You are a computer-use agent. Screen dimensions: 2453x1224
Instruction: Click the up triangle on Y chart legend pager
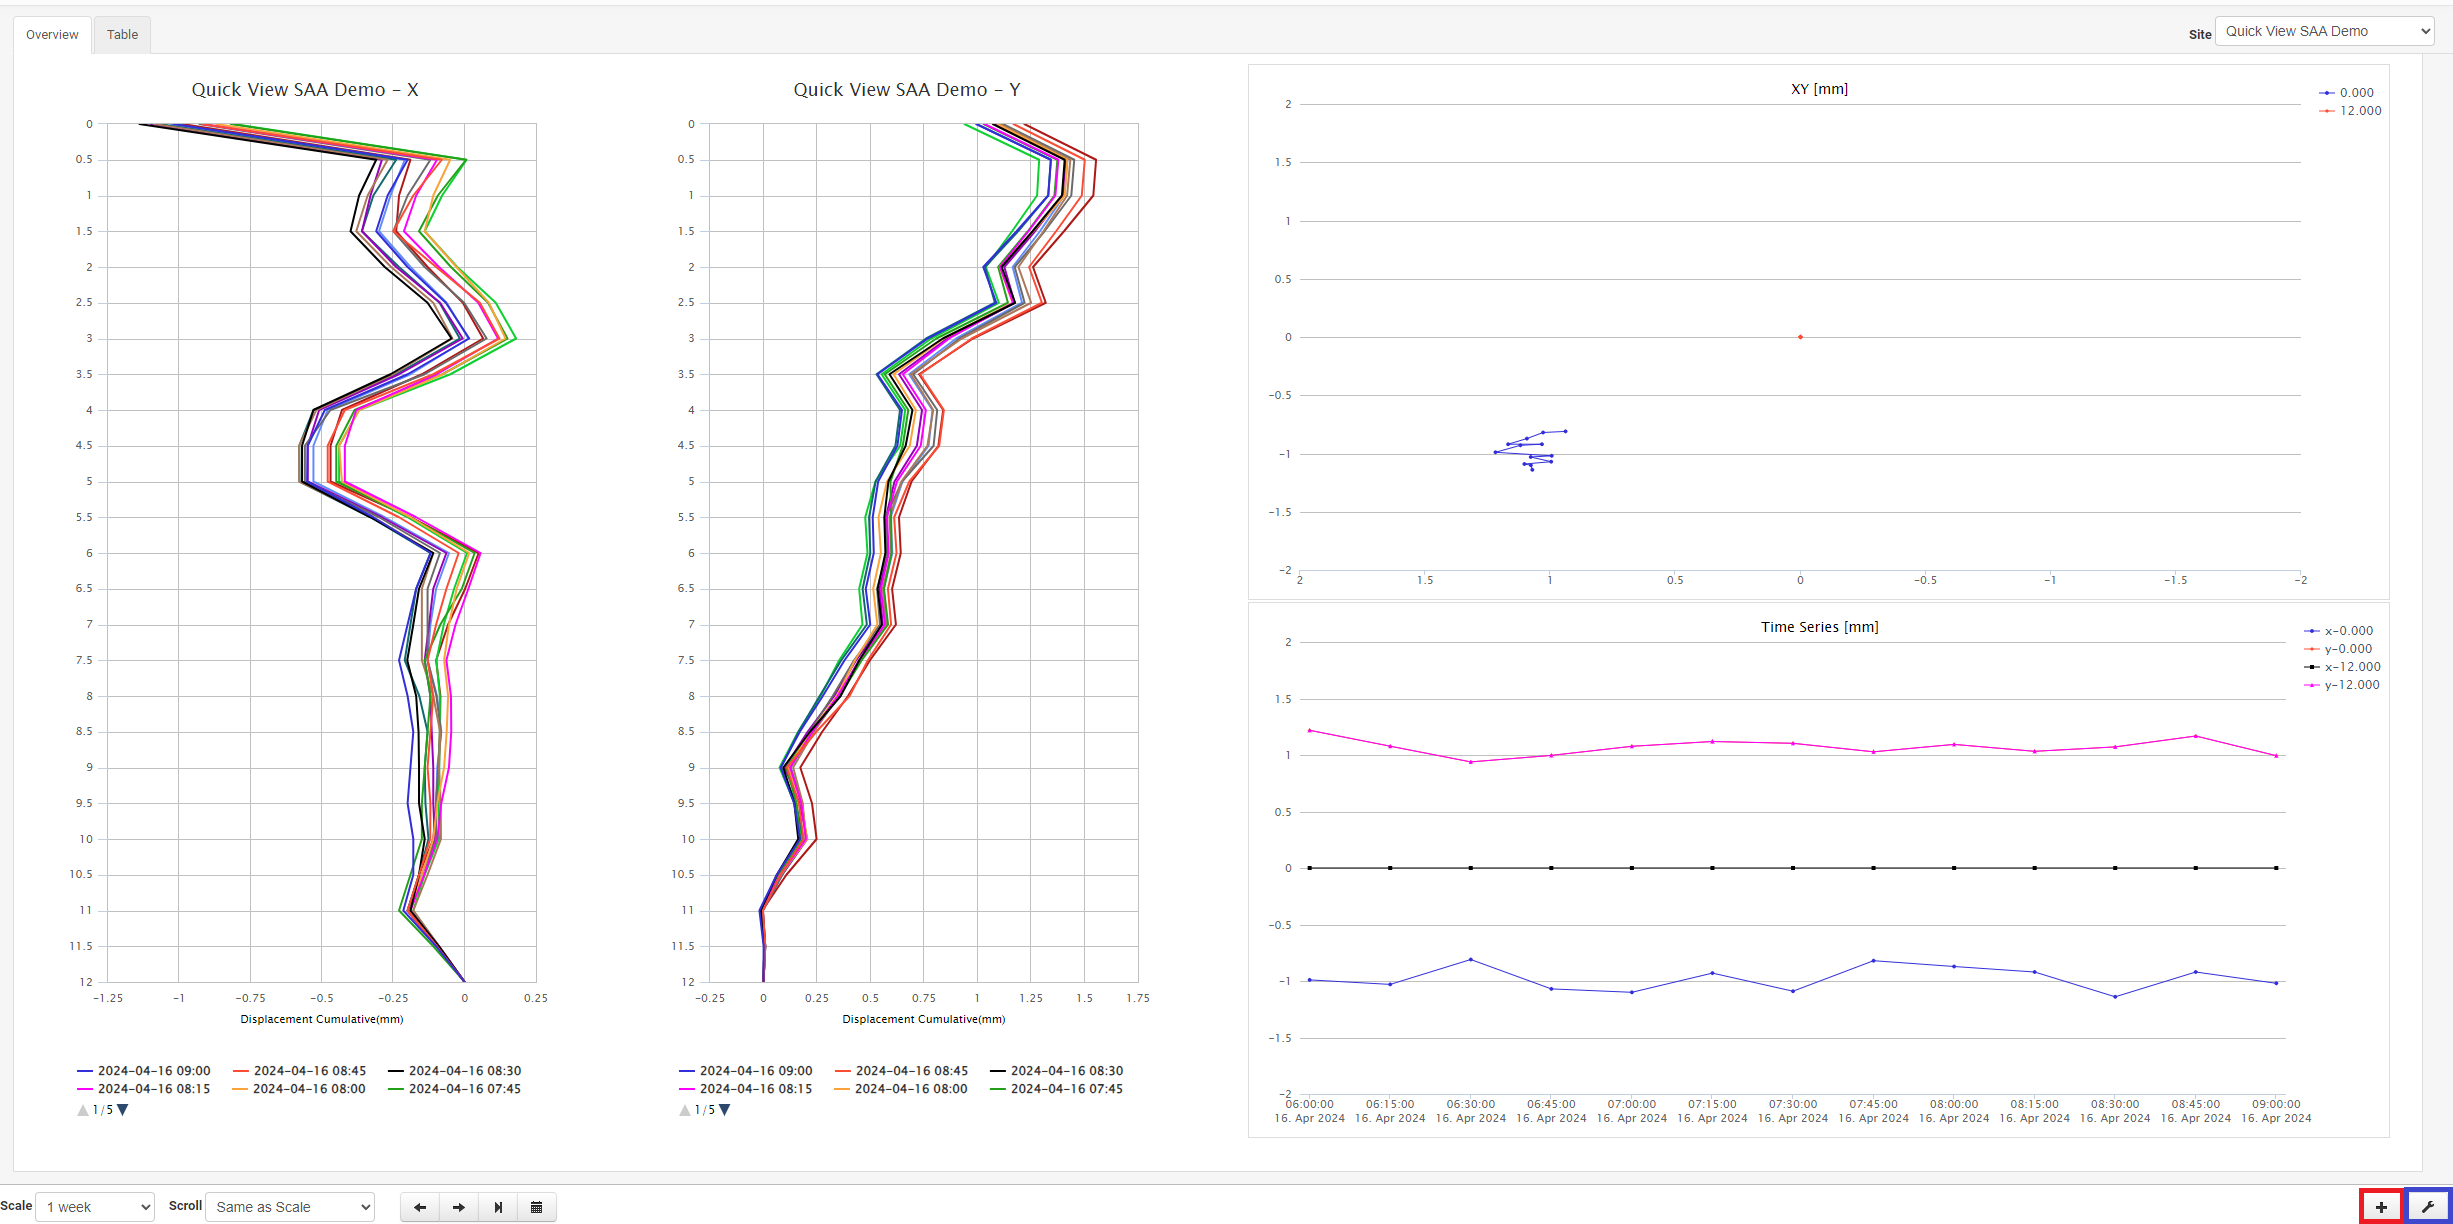tap(684, 1109)
